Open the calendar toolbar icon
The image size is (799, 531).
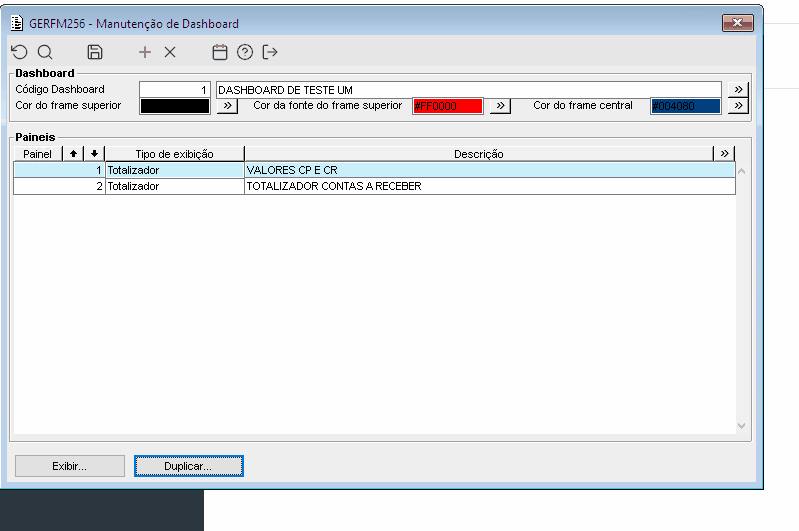[220, 52]
